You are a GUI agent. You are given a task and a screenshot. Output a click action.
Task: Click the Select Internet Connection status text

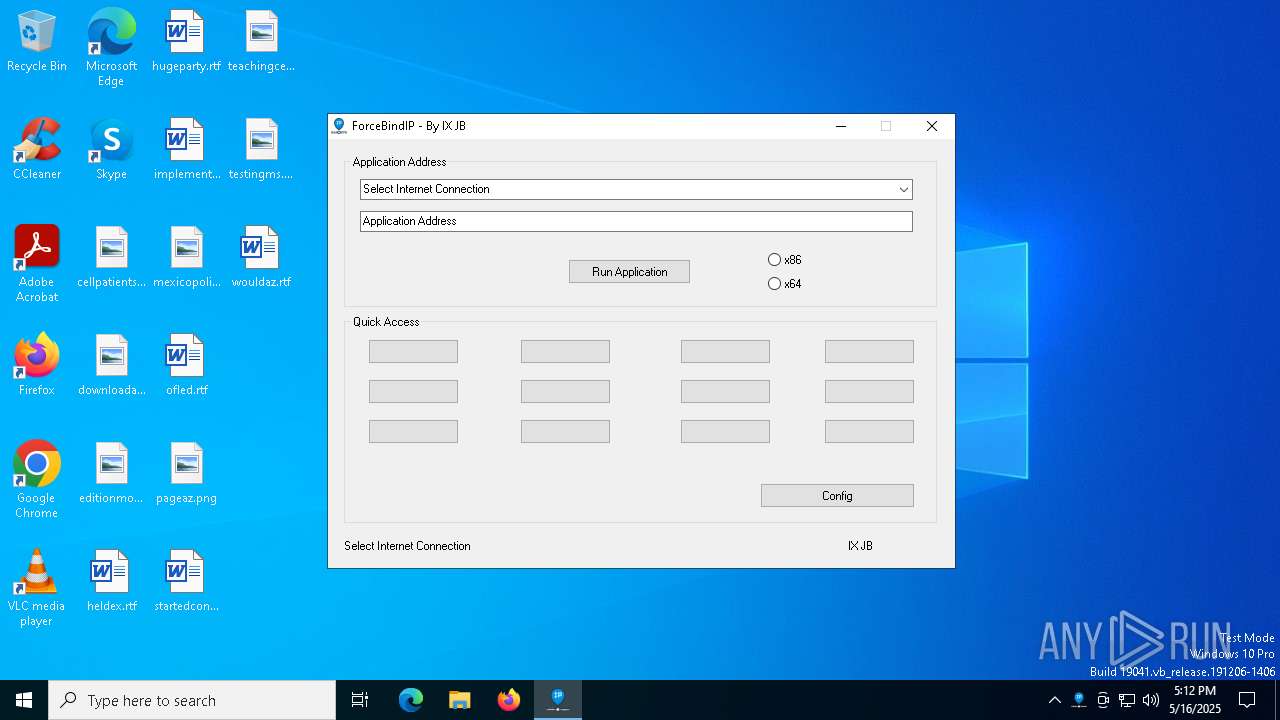pyautogui.click(x=407, y=546)
